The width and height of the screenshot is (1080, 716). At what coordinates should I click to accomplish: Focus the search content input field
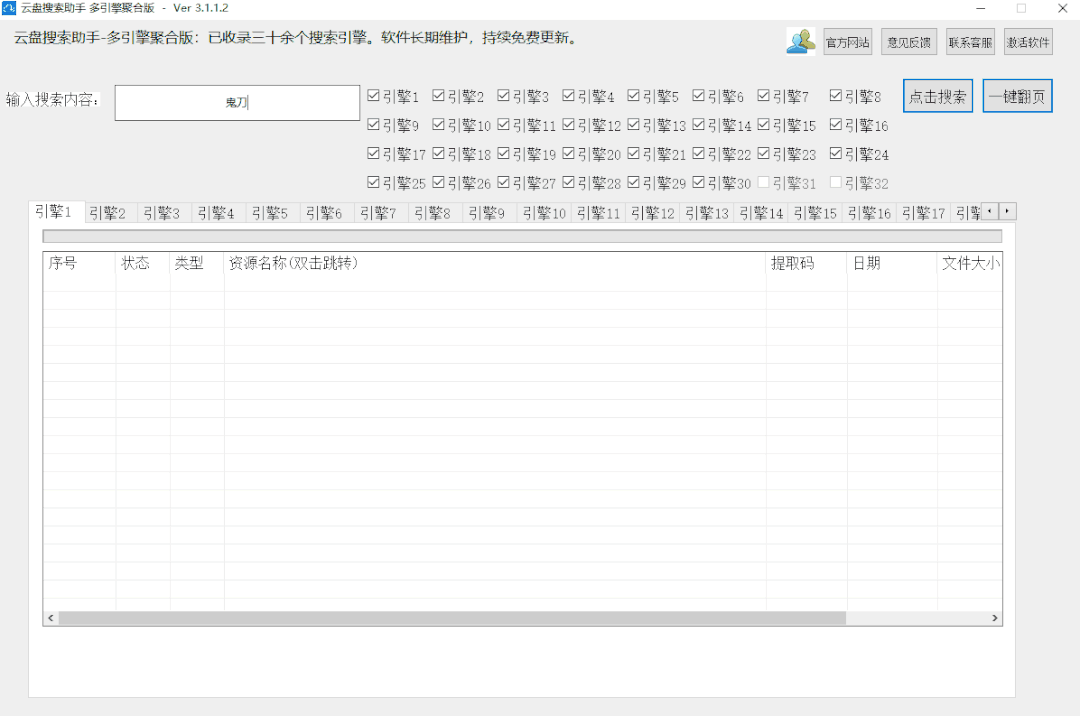pos(237,103)
